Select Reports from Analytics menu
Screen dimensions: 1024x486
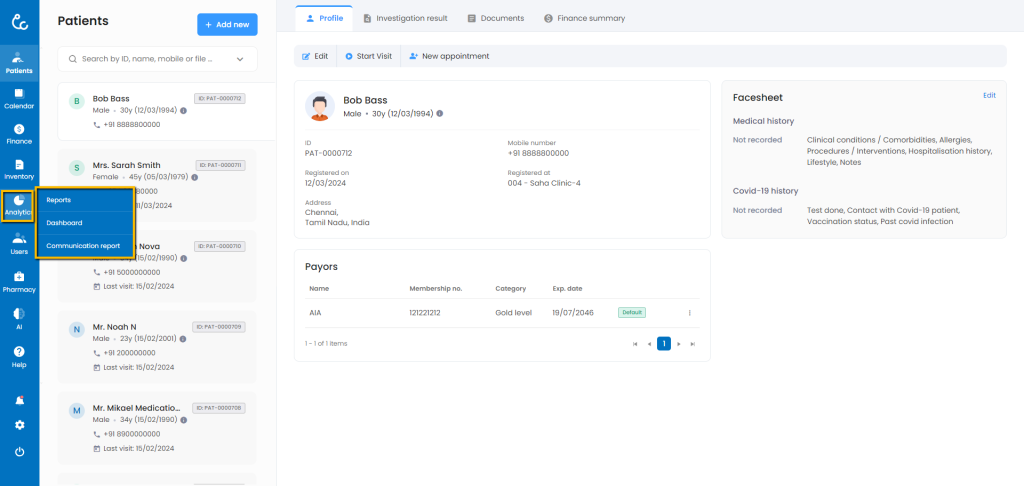point(59,200)
